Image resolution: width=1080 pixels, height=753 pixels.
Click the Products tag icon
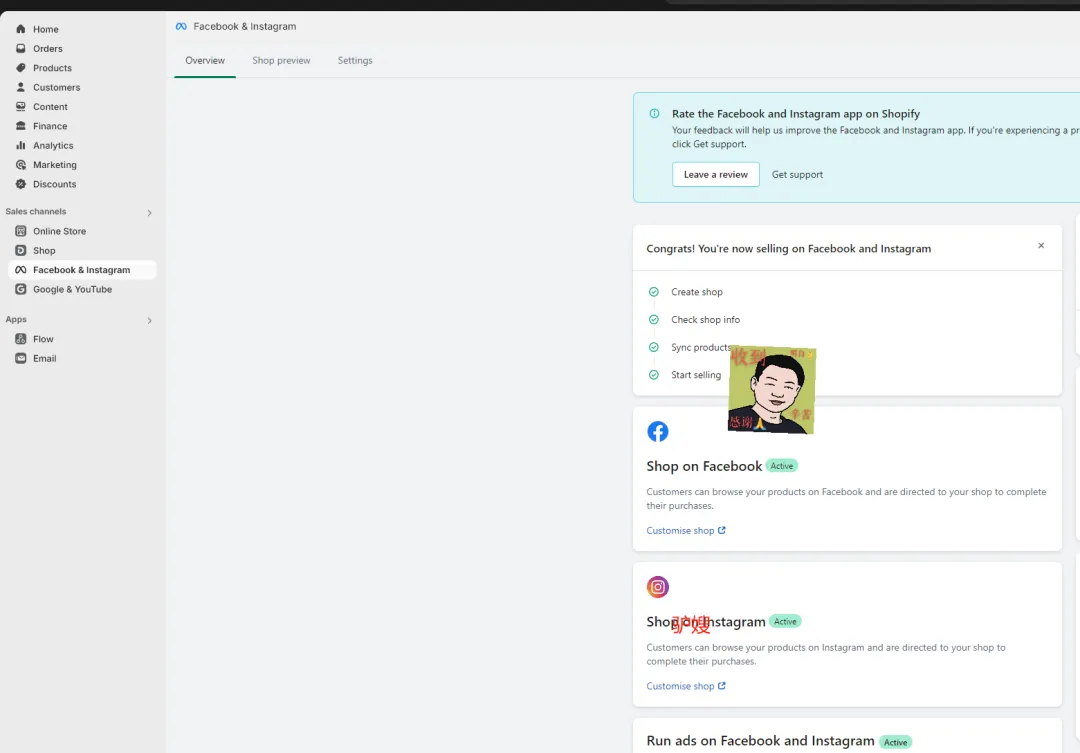(21, 68)
